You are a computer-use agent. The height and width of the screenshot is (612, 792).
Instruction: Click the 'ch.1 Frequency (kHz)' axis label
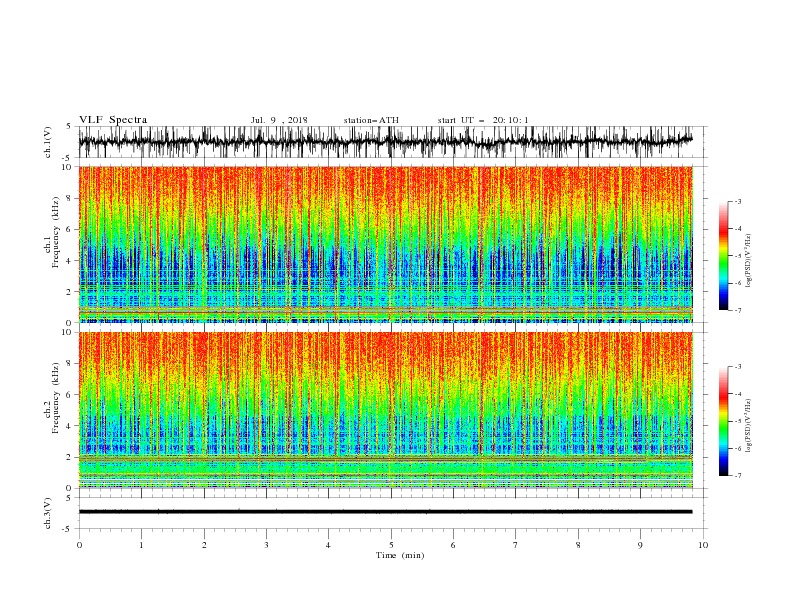(52, 244)
